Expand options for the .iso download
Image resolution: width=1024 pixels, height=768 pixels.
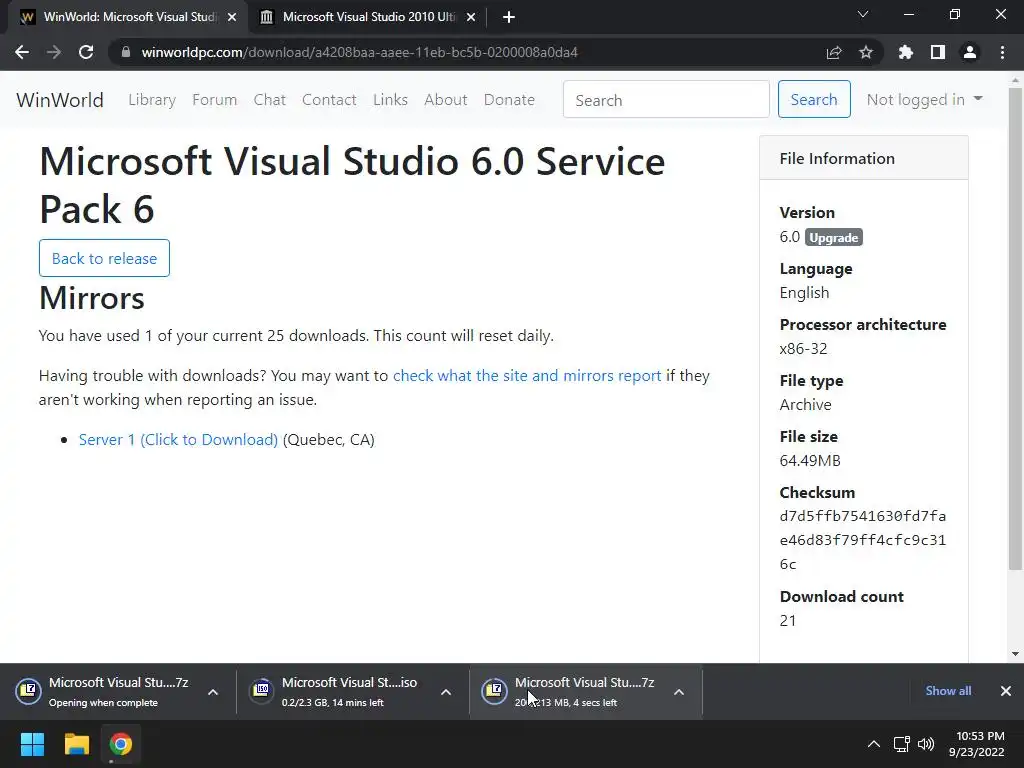pos(446,692)
